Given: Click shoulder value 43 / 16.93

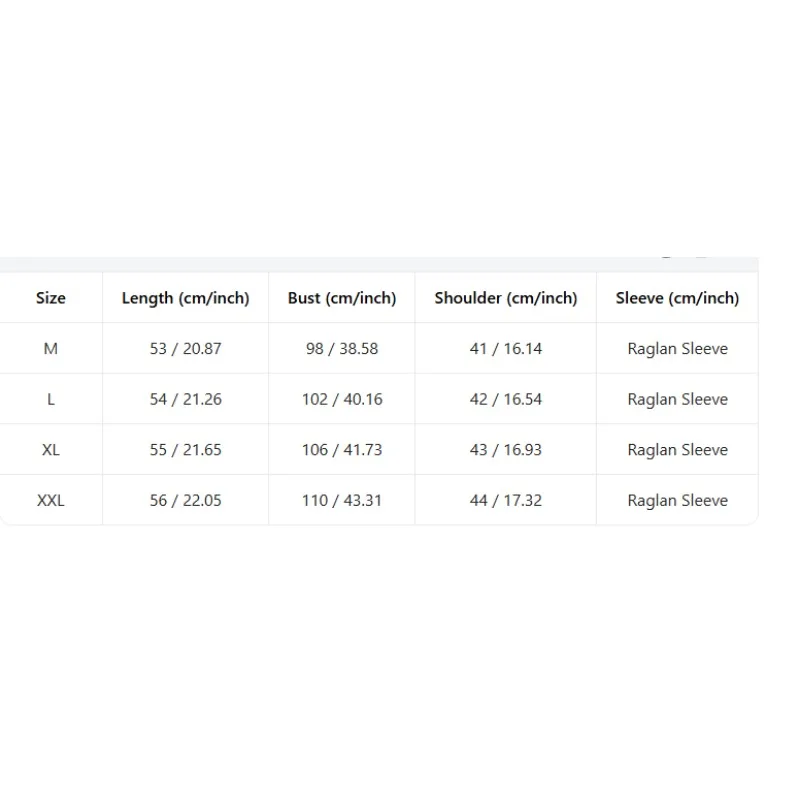Looking at the screenshot, I should point(506,449).
